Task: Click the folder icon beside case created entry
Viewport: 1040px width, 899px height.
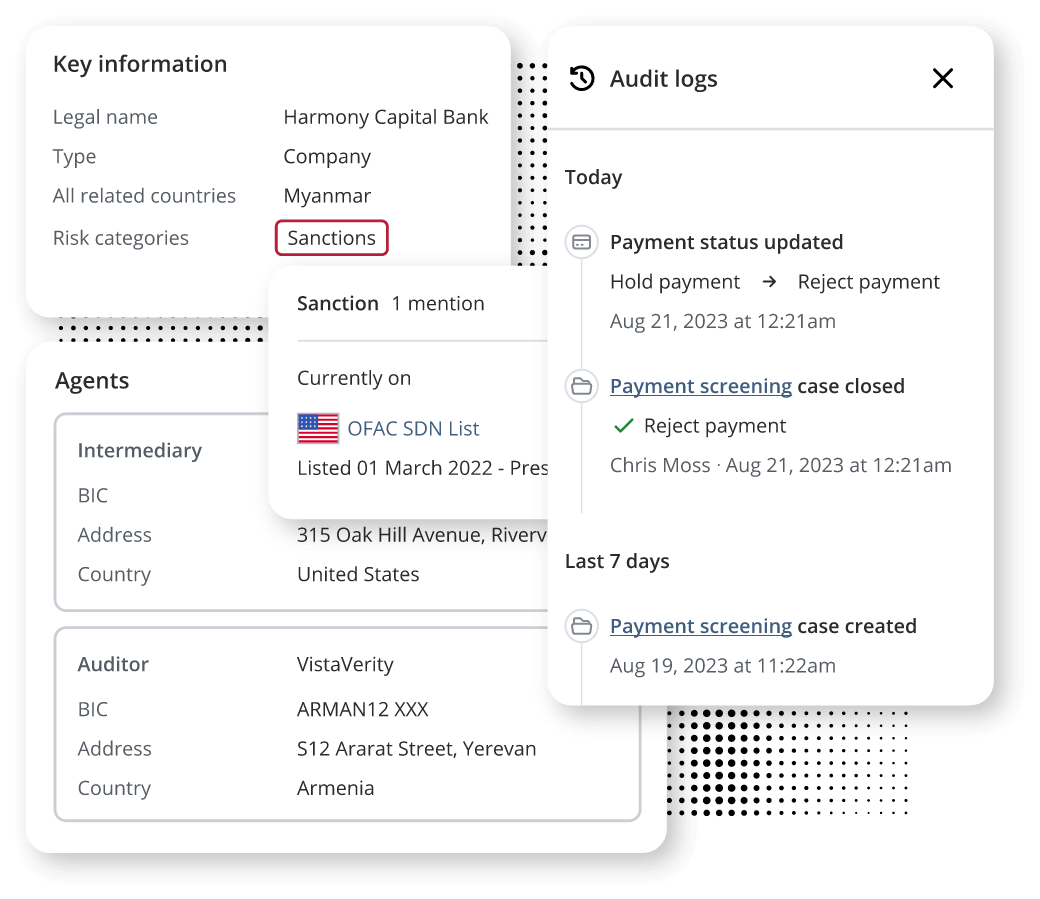Action: click(x=582, y=626)
